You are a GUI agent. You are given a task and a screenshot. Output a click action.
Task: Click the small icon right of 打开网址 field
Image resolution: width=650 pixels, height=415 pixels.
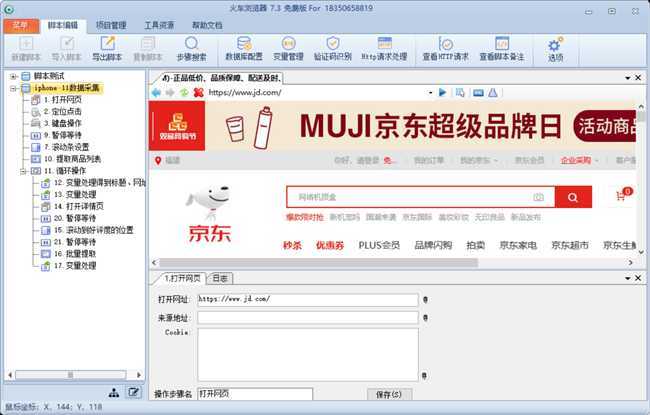point(425,299)
